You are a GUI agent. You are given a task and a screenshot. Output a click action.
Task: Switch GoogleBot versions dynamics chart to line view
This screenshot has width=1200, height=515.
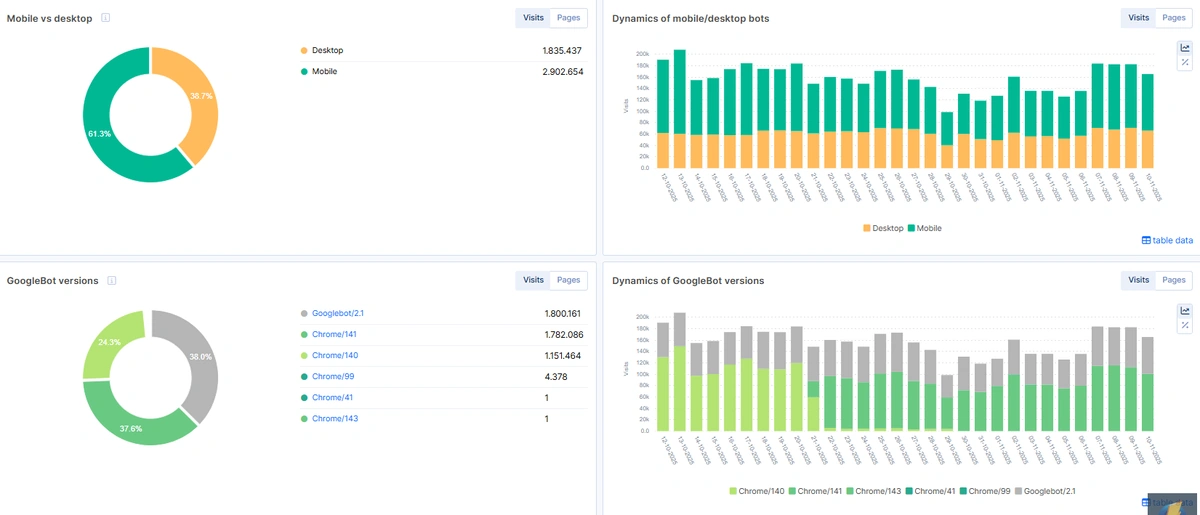click(x=1185, y=311)
